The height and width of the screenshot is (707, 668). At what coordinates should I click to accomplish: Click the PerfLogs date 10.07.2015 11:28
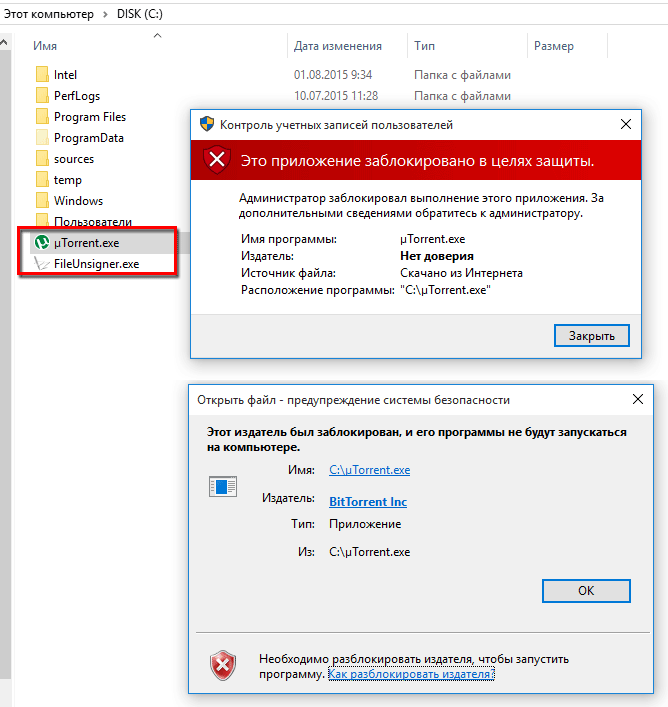pyautogui.click(x=336, y=96)
